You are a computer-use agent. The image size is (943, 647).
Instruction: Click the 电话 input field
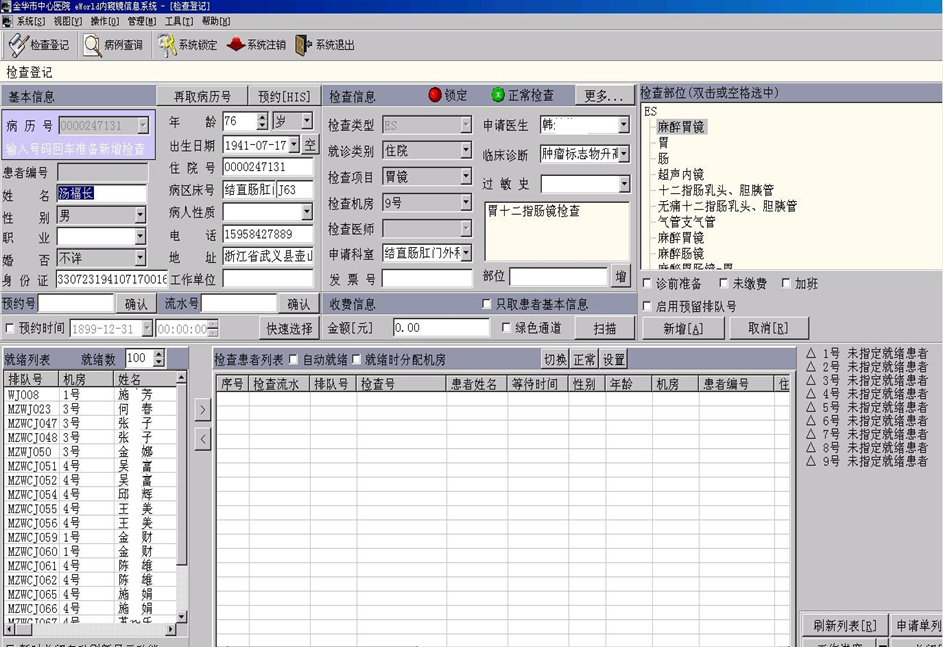tap(268, 234)
